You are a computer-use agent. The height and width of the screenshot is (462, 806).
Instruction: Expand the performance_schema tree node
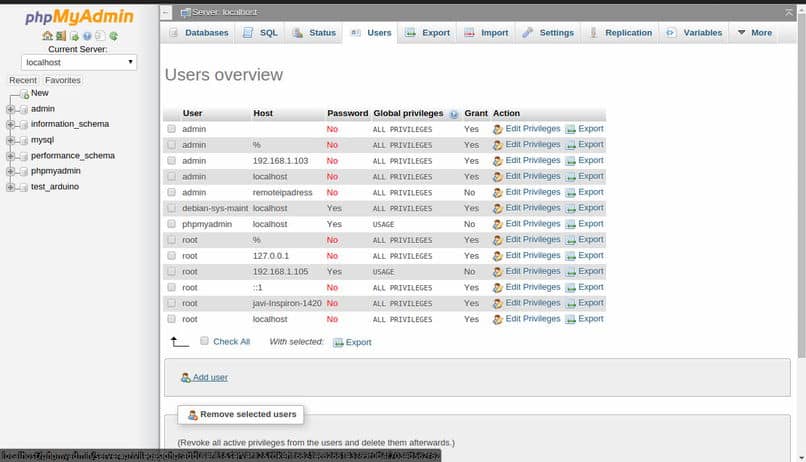(10, 156)
